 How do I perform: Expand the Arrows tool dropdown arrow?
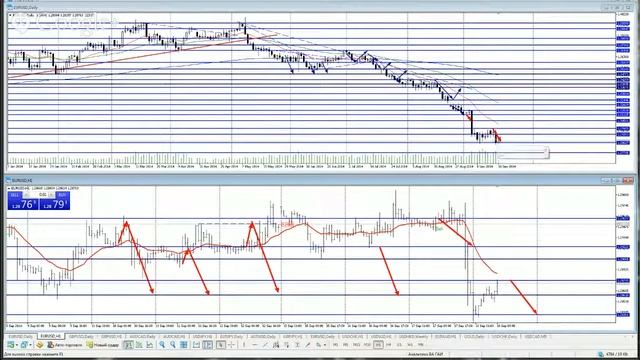click(325, 345)
